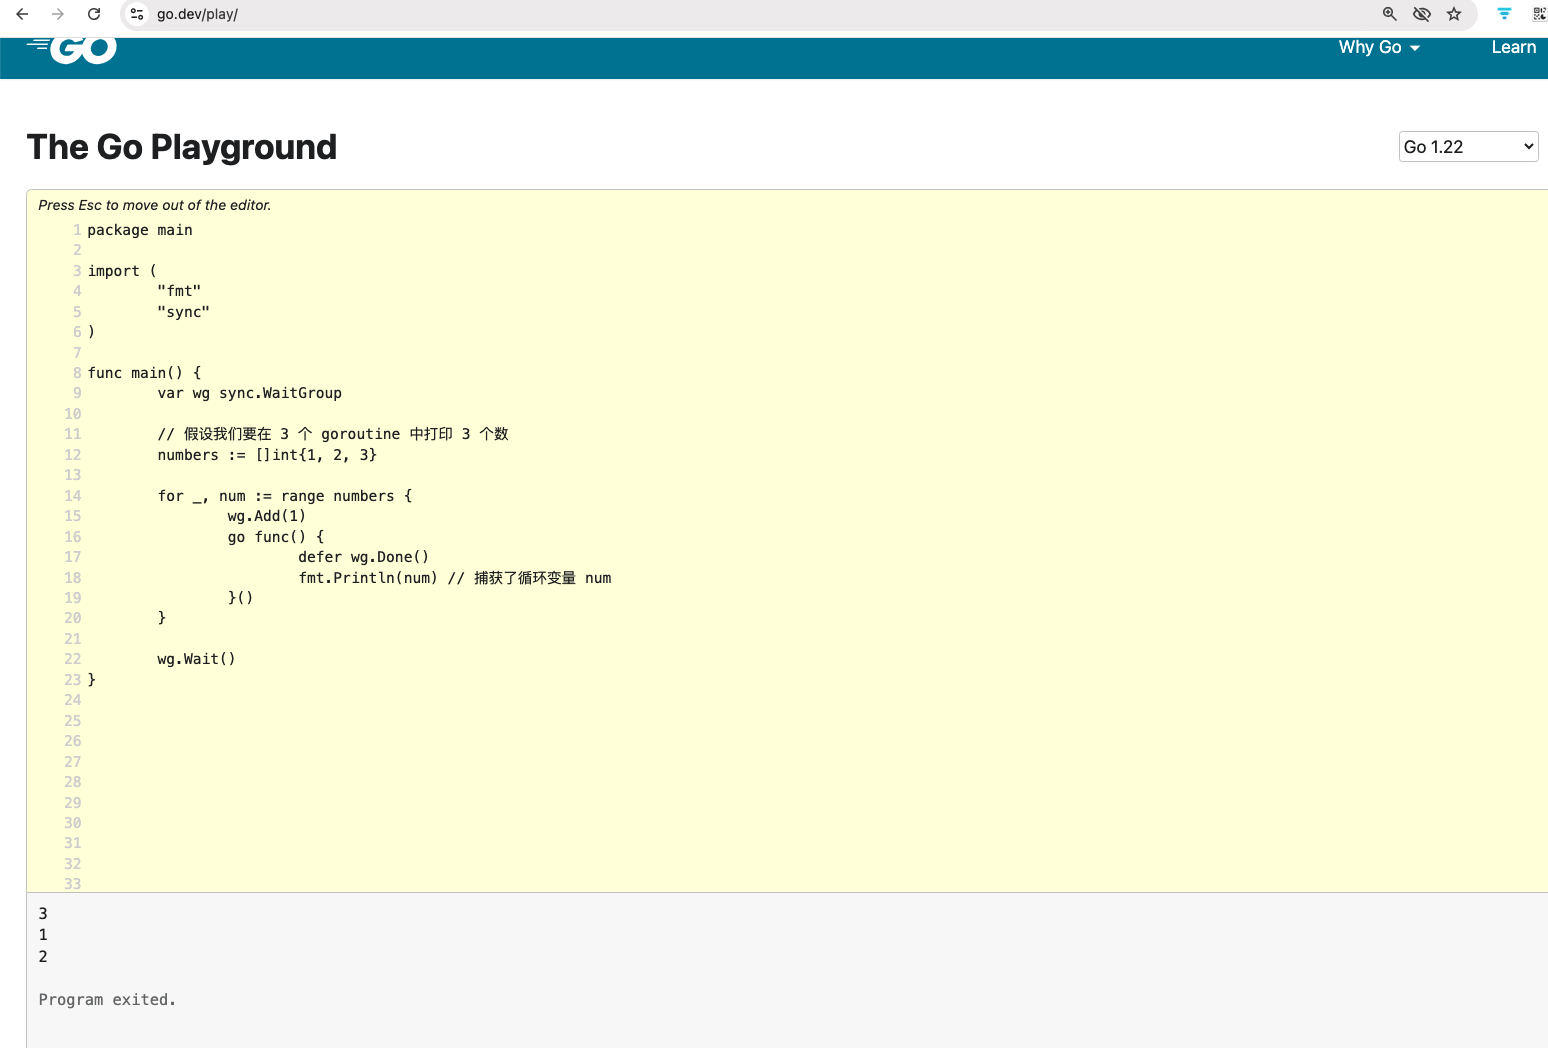This screenshot has width=1548, height=1048.
Task: Bookmark this page with the star icon
Action: click(x=1454, y=14)
